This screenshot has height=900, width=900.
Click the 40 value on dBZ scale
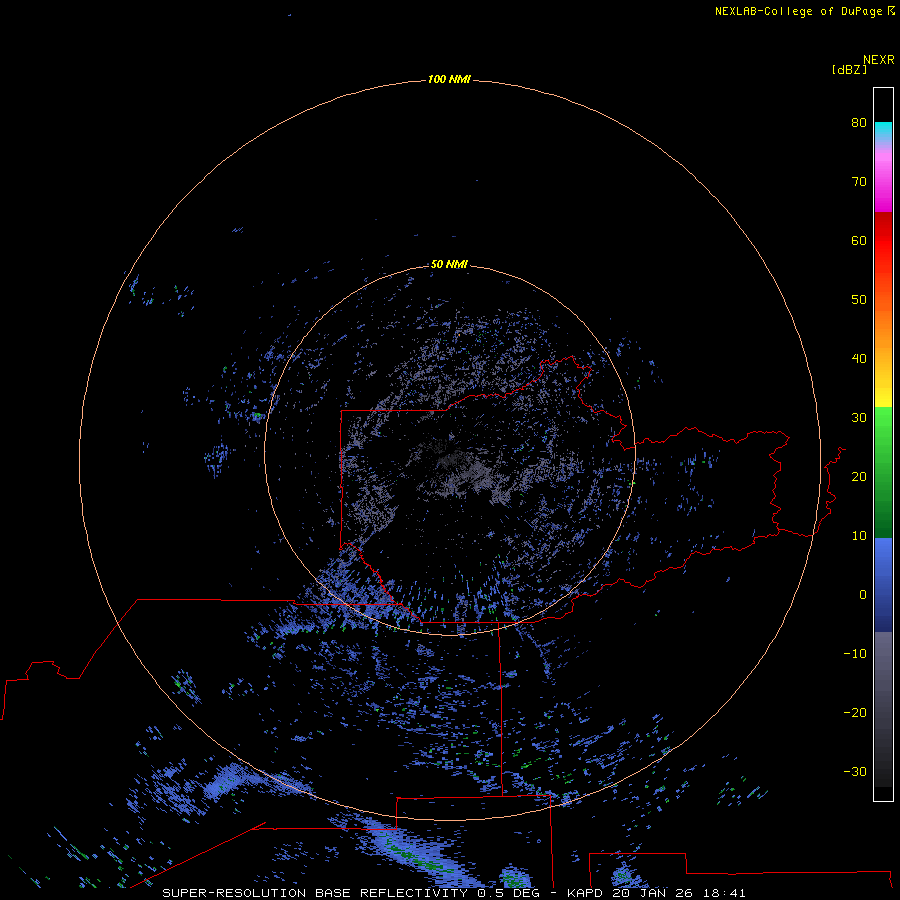[859, 359]
